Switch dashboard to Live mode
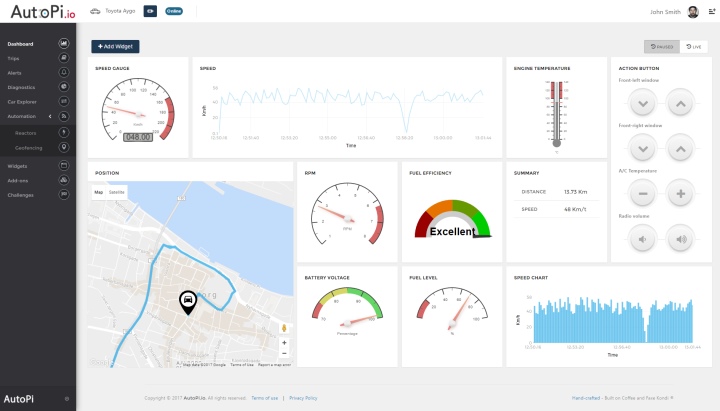Image resolution: width=720 pixels, height=411 pixels. tap(693, 46)
